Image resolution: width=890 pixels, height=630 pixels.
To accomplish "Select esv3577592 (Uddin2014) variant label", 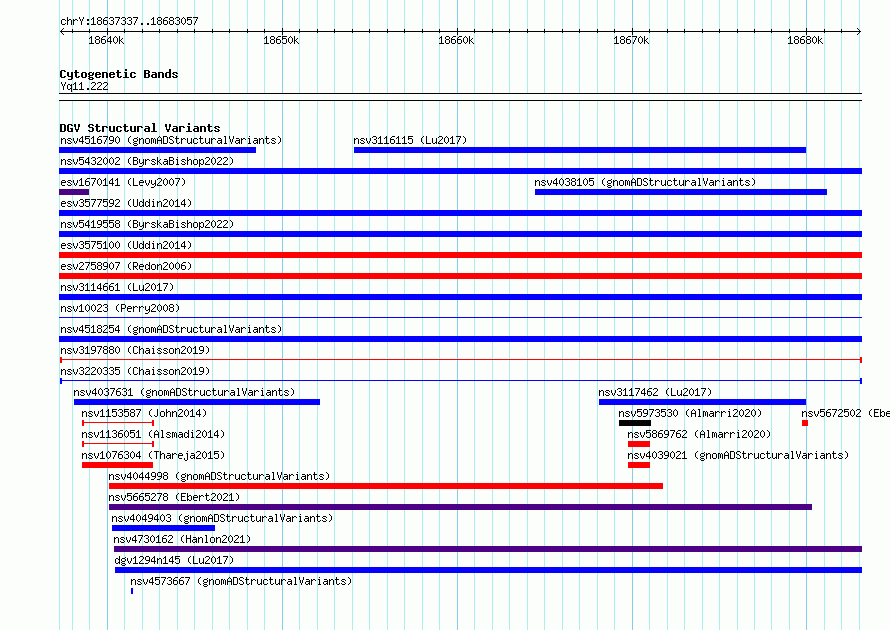I will pos(126,203).
